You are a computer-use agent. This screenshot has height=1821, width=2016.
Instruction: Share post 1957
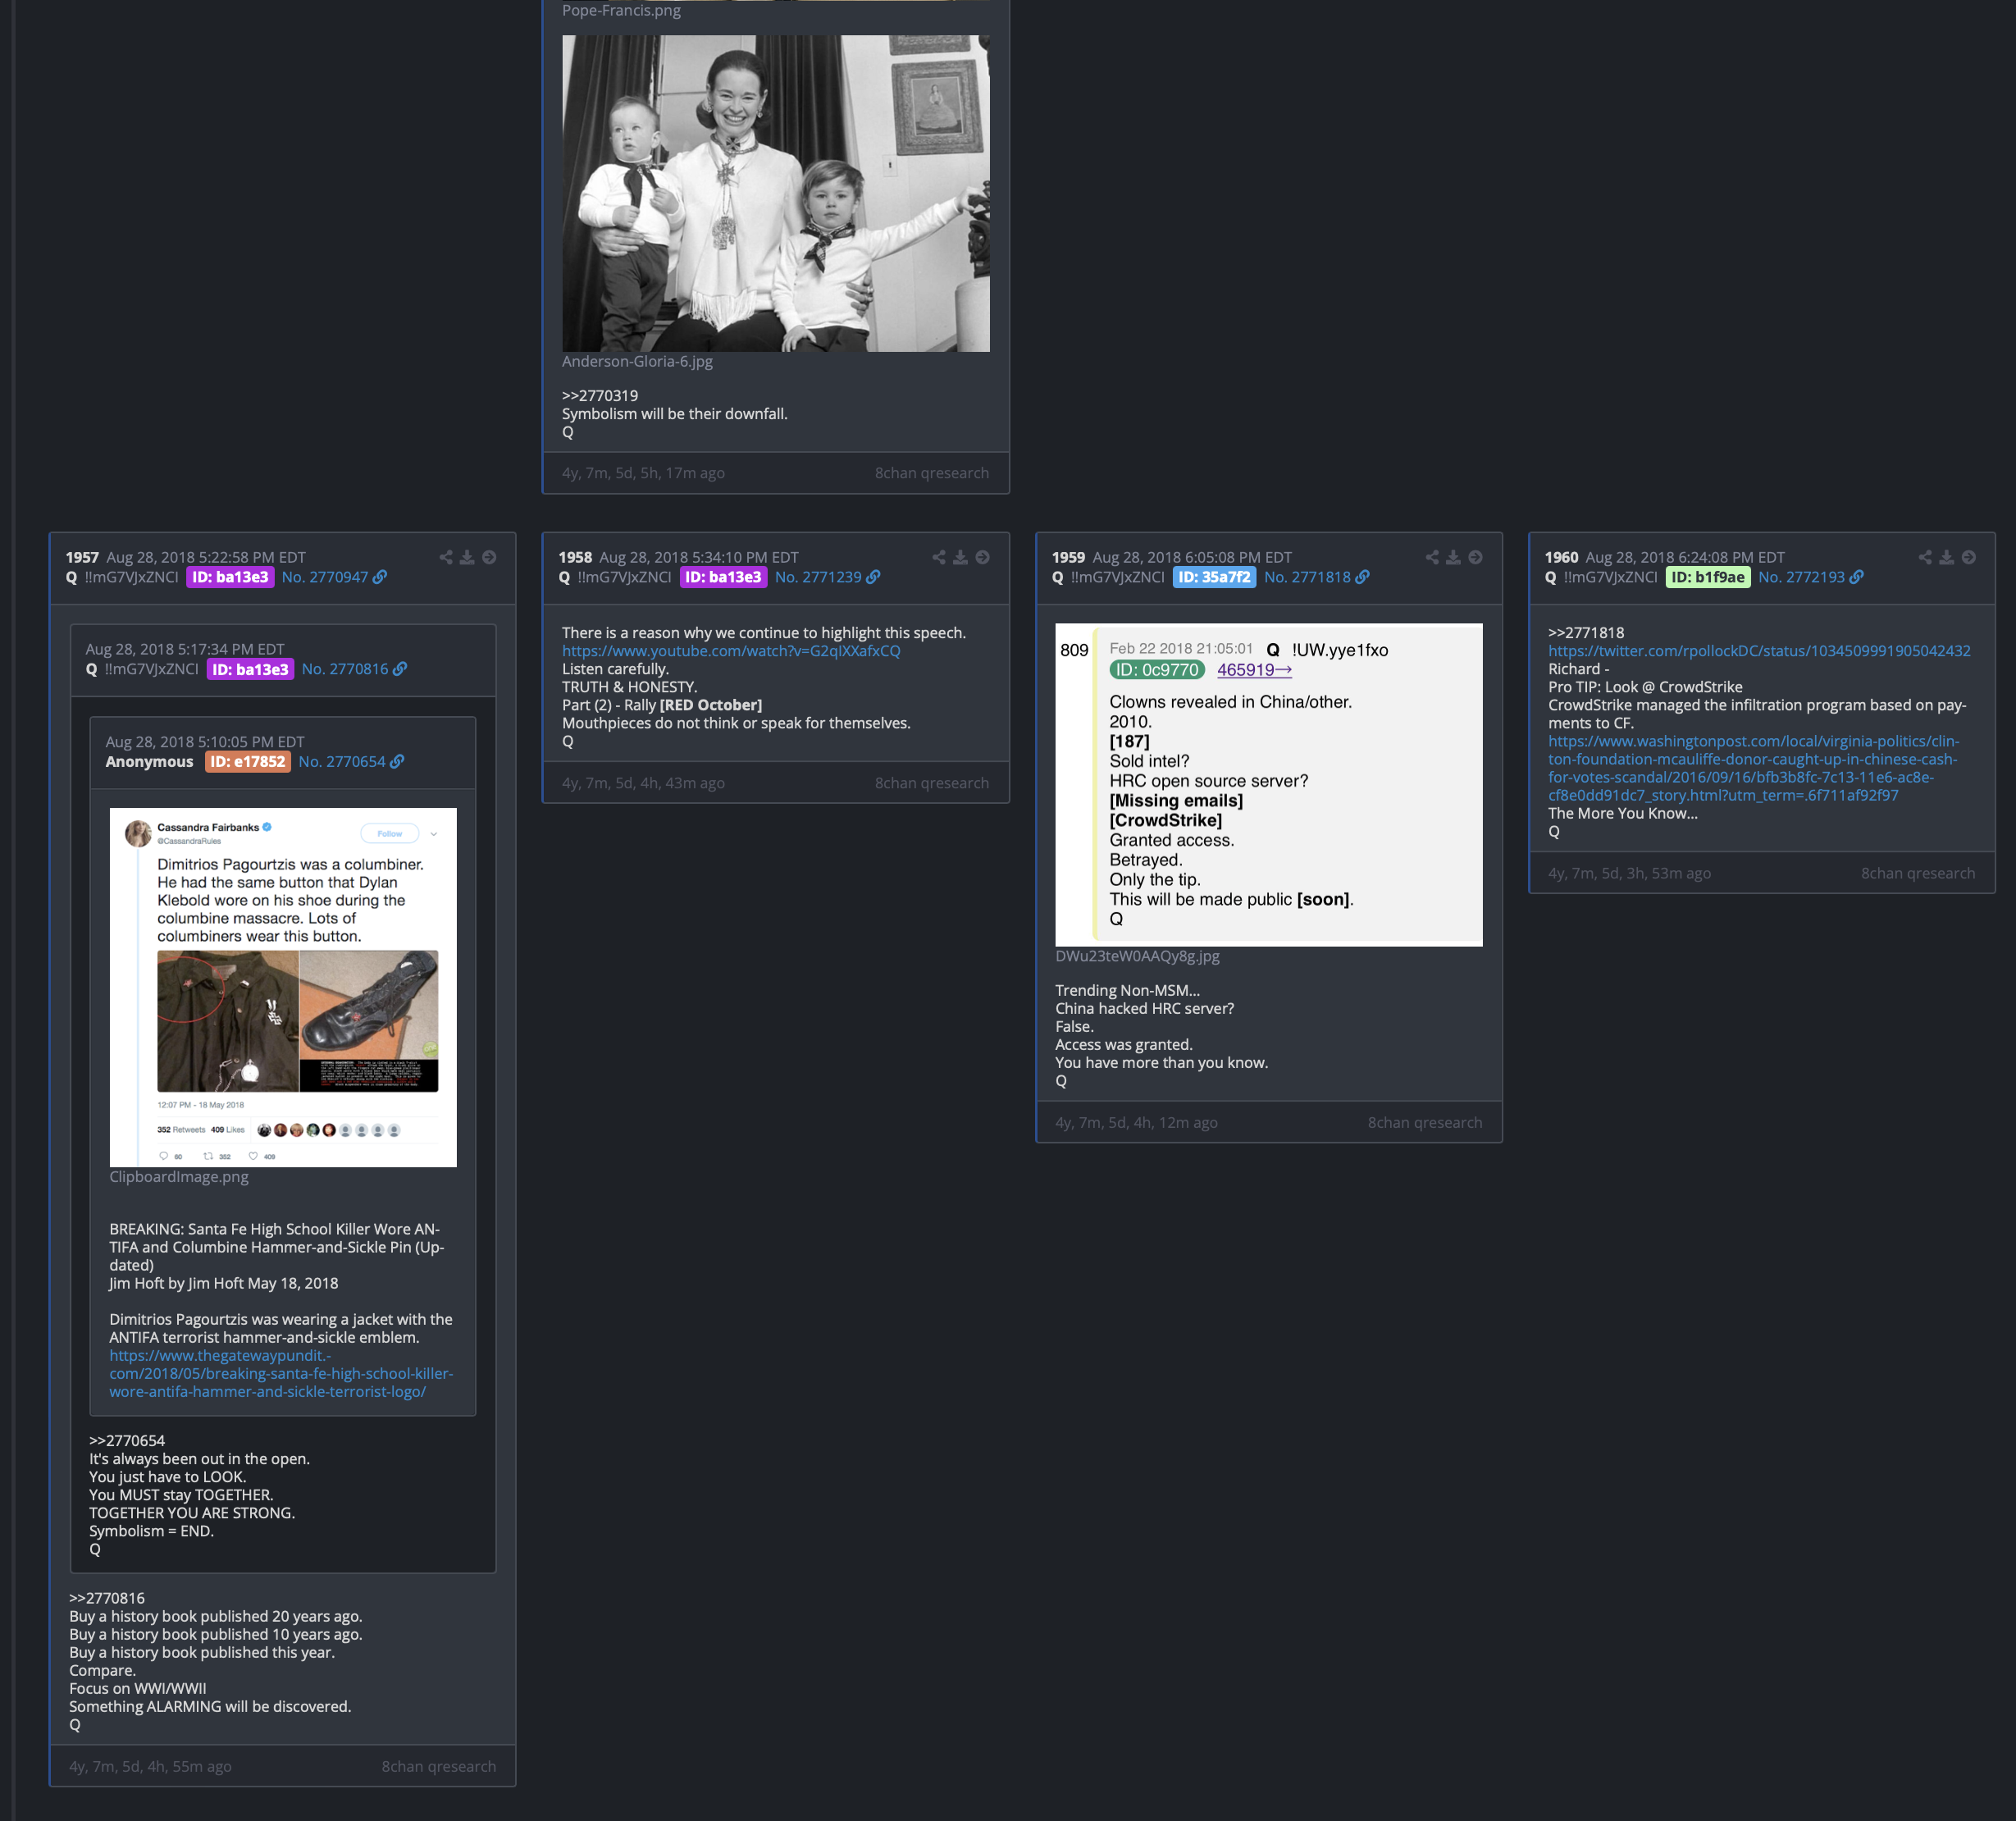(446, 557)
